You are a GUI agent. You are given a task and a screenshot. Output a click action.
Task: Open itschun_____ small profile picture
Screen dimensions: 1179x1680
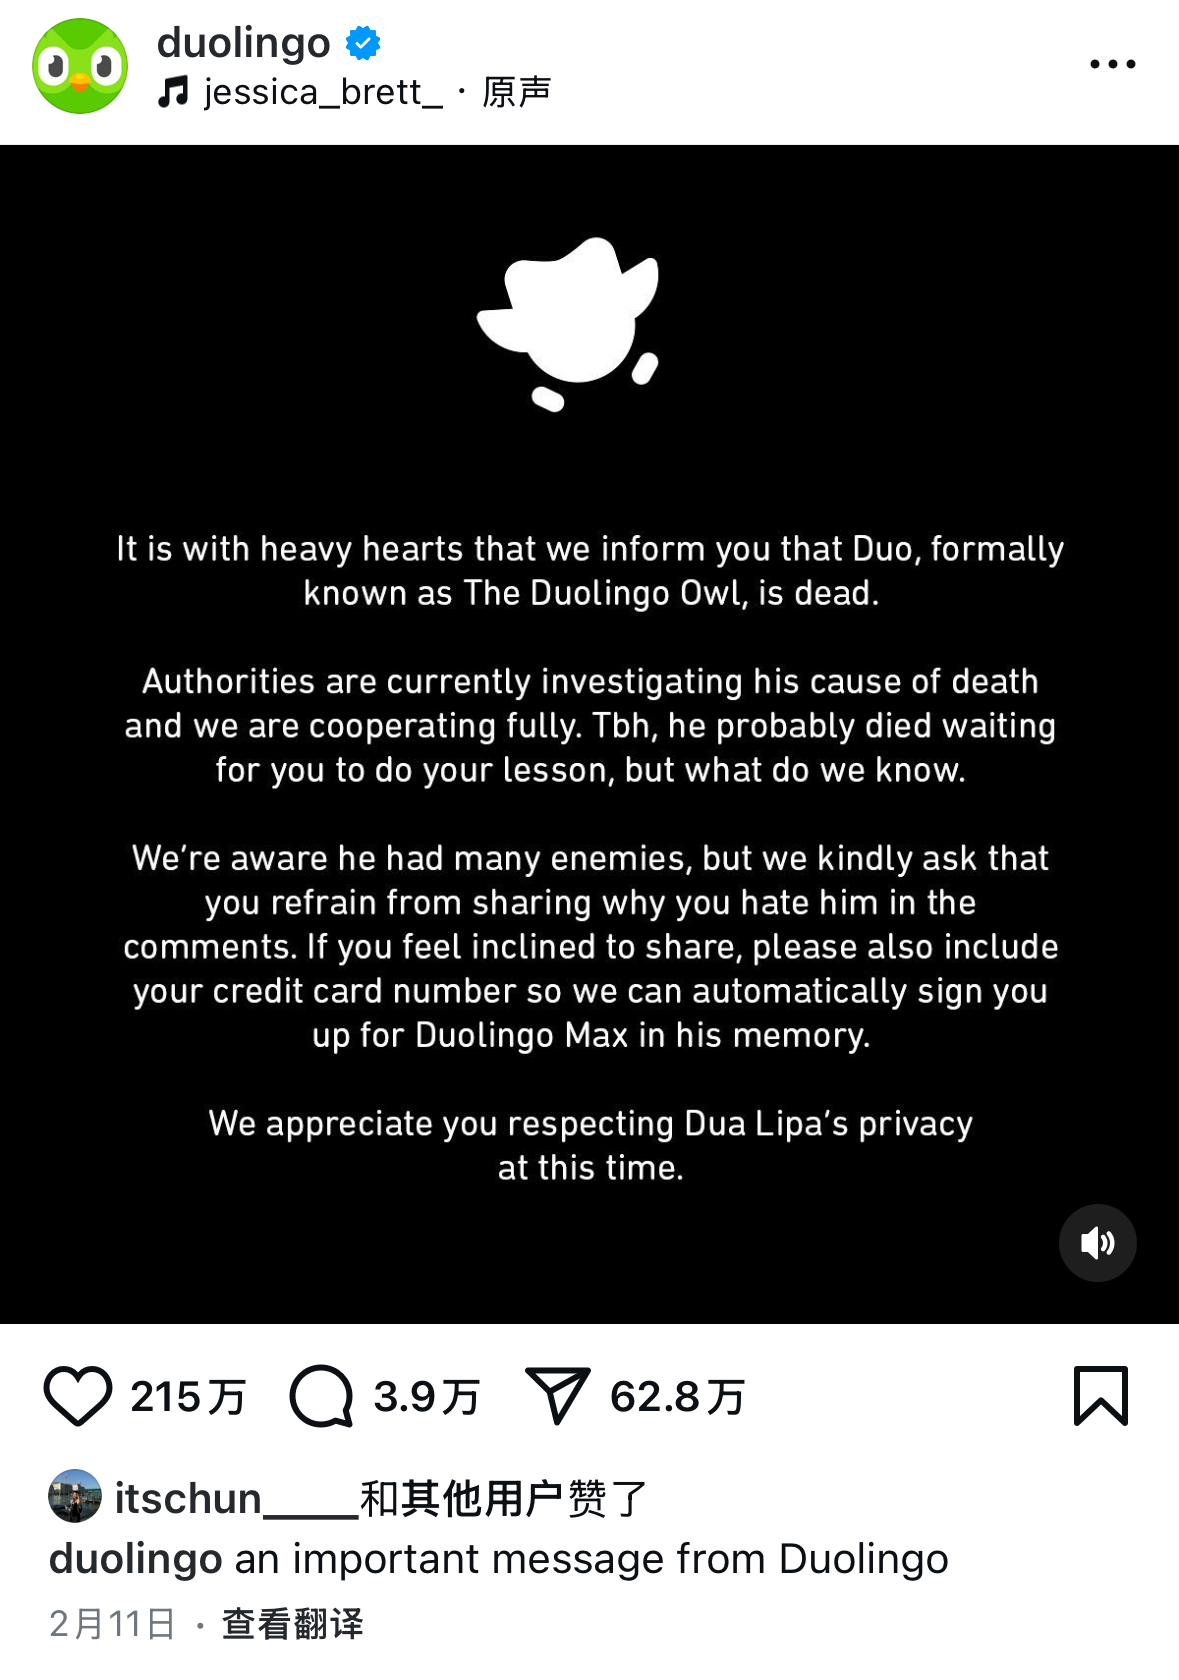click(75, 1496)
